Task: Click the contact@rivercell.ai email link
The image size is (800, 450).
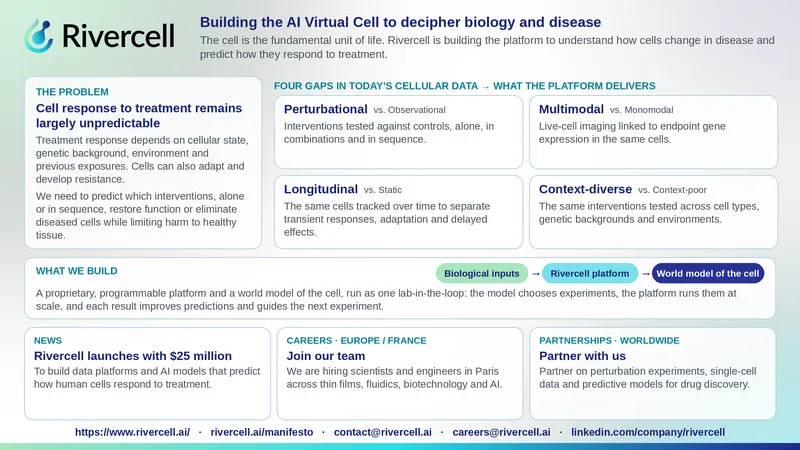Action: click(x=383, y=432)
